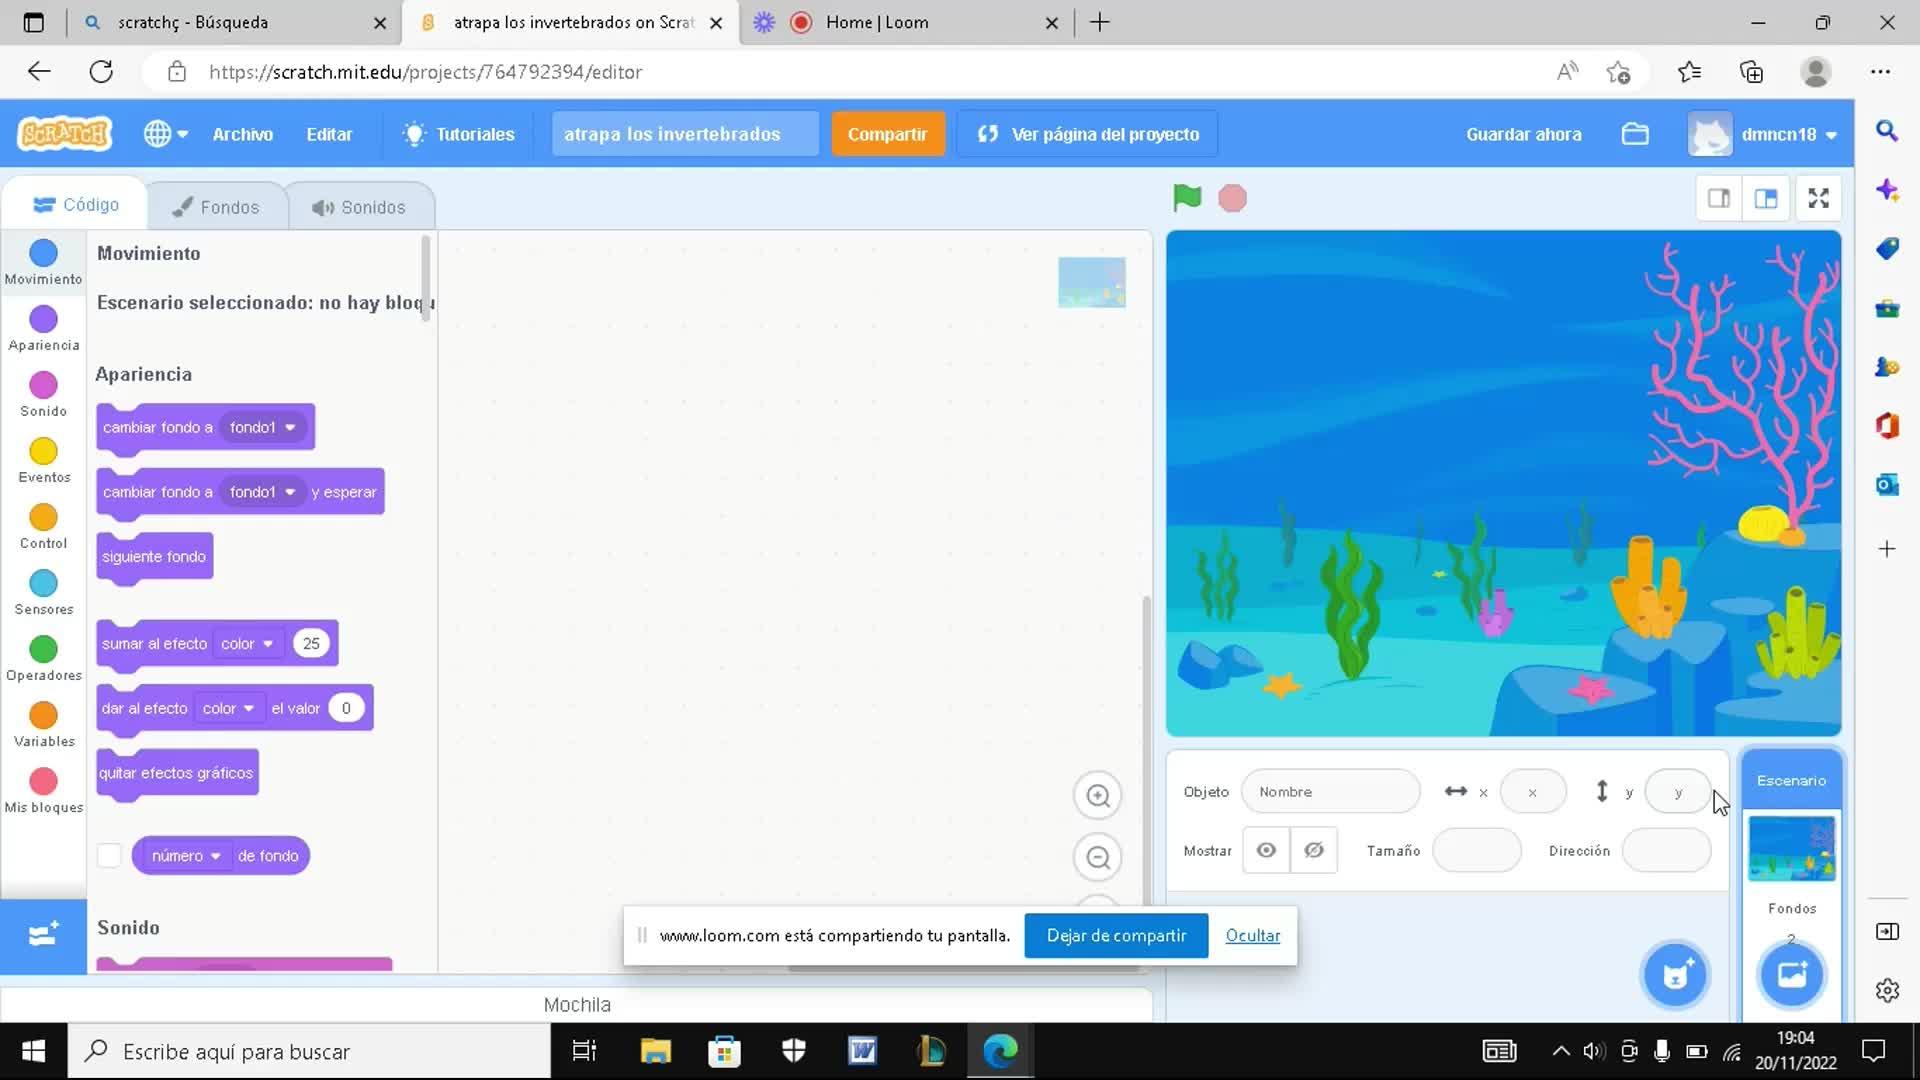The image size is (1920, 1080).
Task: Enter fullscreen stage mode
Action: tap(1818, 198)
